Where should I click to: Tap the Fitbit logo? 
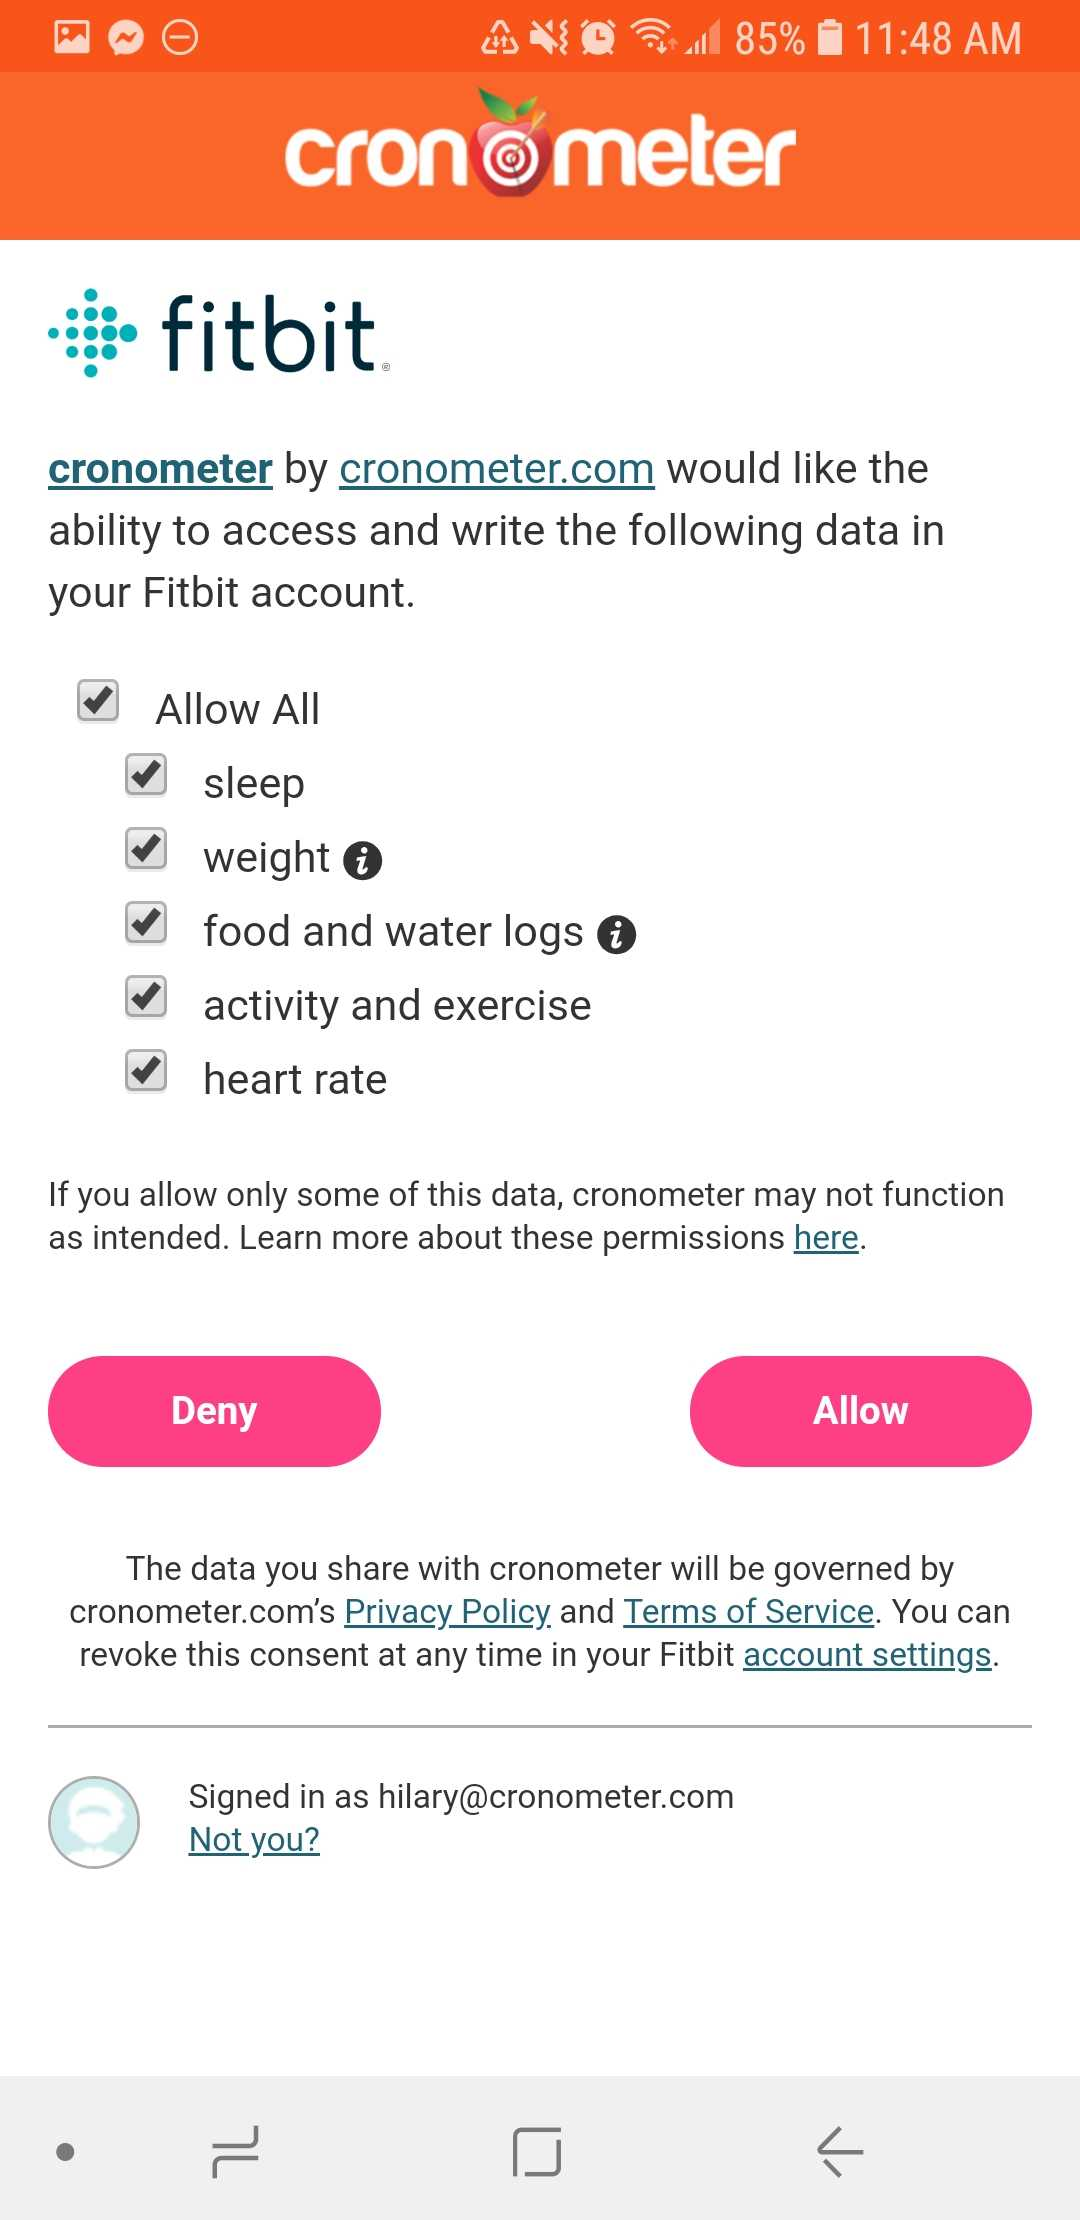(218, 334)
